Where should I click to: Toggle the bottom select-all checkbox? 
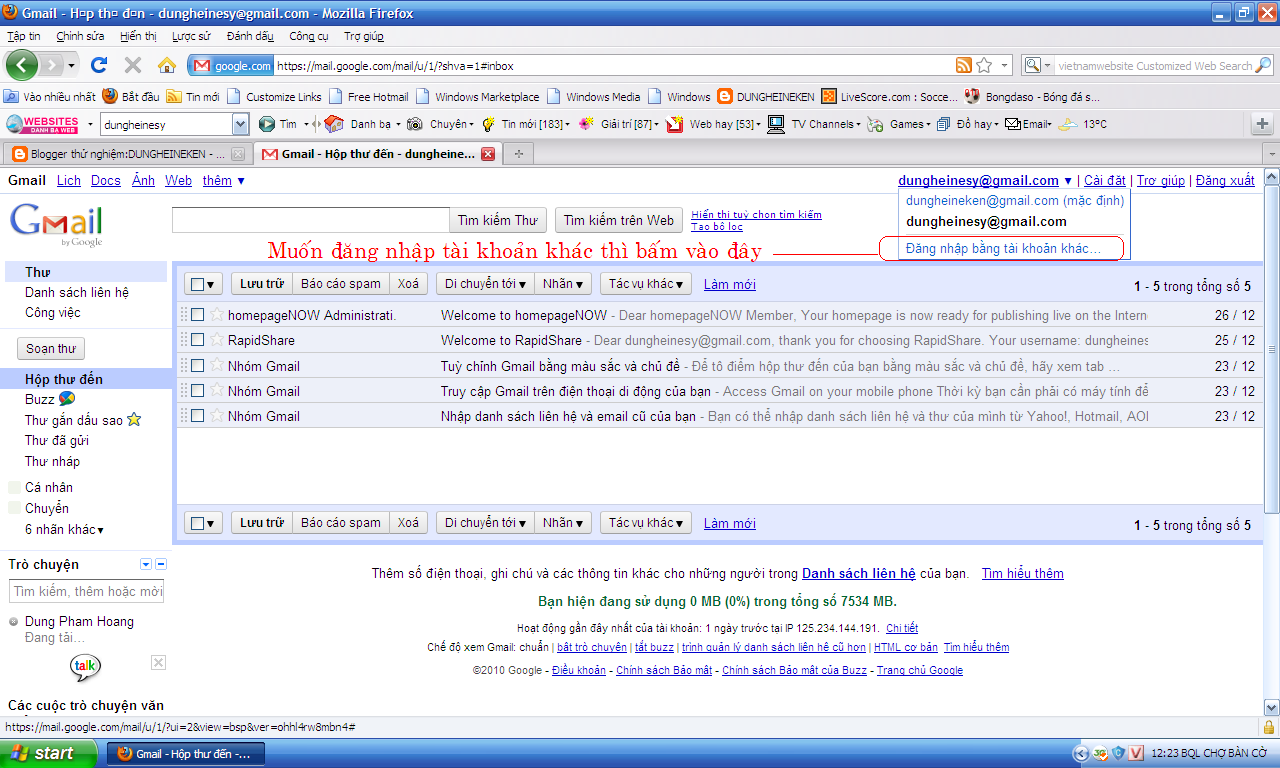(199, 523)
